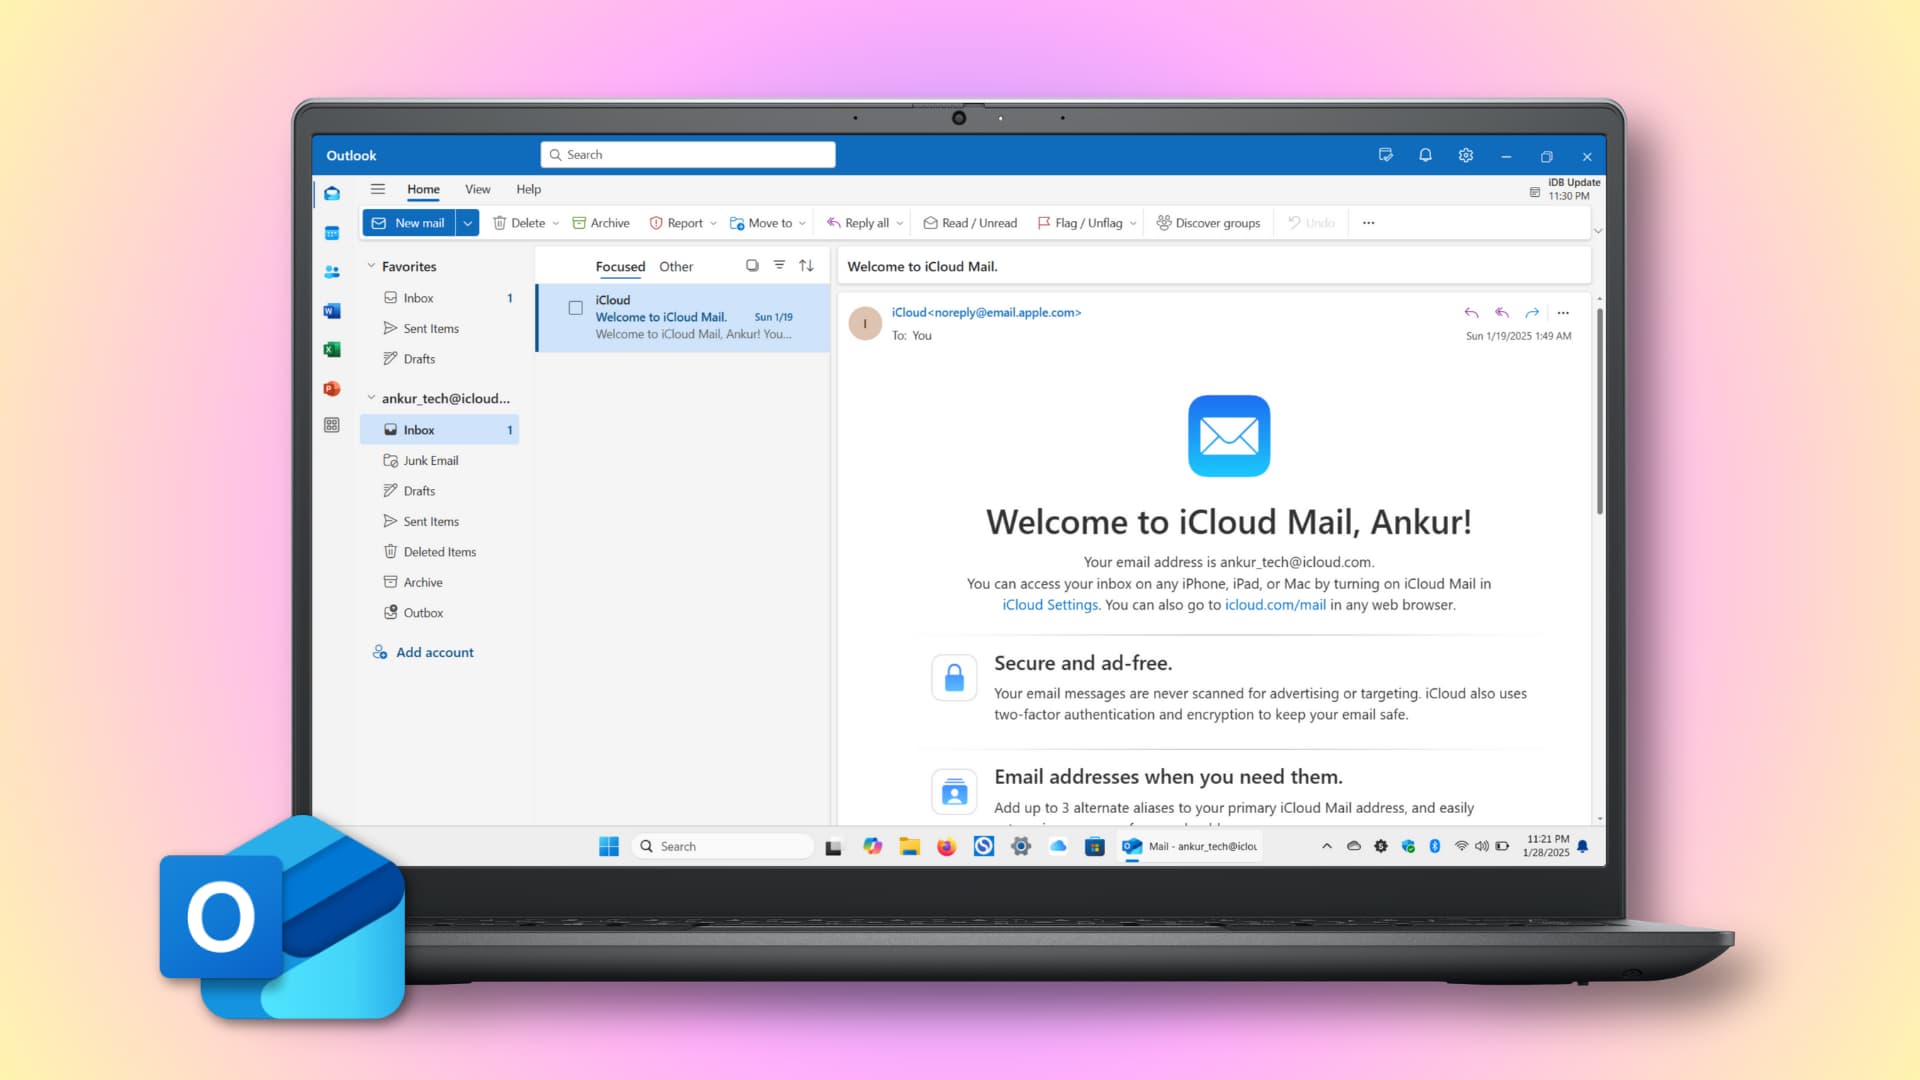Open the Flag / Unflag dropdown arrow
1920x1080 pixels.
(1133, 224)
